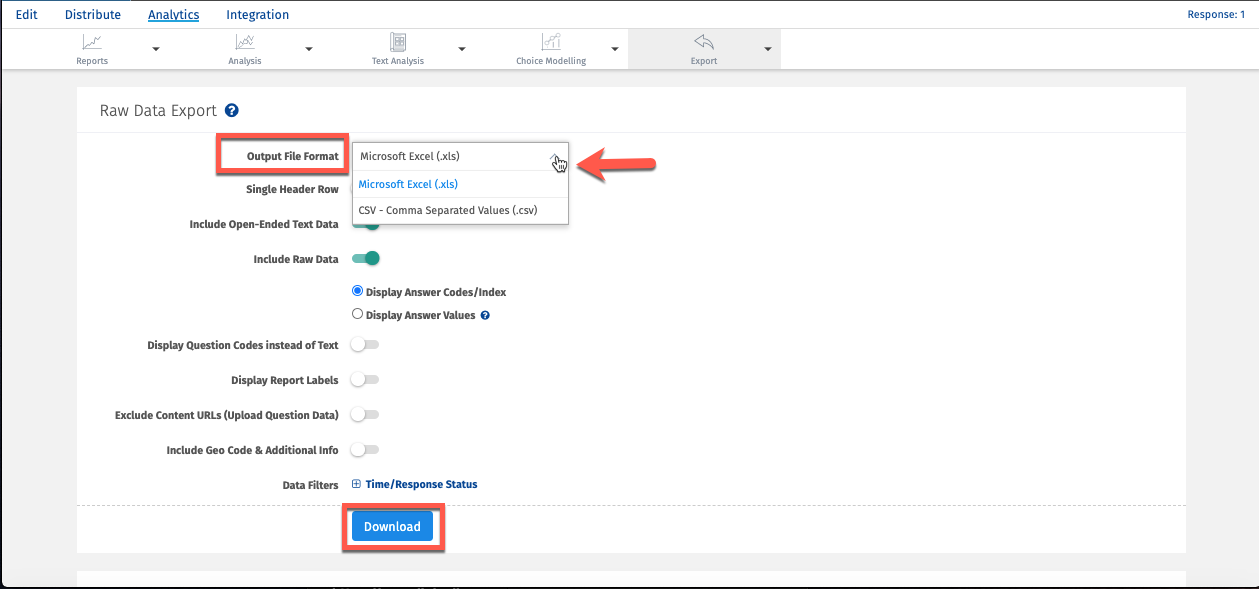Screen dimensions: 1259x589
Task: Select Microsoft Excel (.xls) option in list
Action: pyautogui.click(x=460, y=184)
